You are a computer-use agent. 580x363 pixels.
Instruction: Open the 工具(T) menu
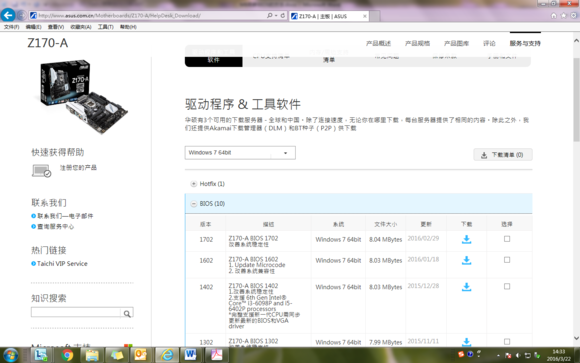click(105, 27)
